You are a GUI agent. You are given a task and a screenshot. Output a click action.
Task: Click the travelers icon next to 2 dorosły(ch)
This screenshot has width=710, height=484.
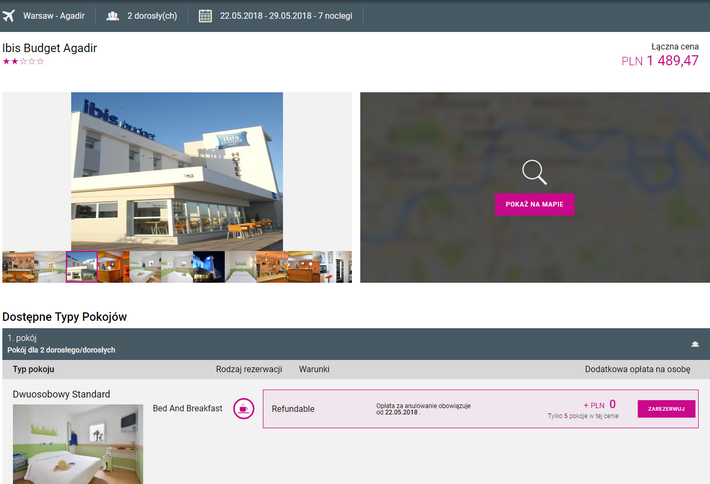tap(112, 16)
